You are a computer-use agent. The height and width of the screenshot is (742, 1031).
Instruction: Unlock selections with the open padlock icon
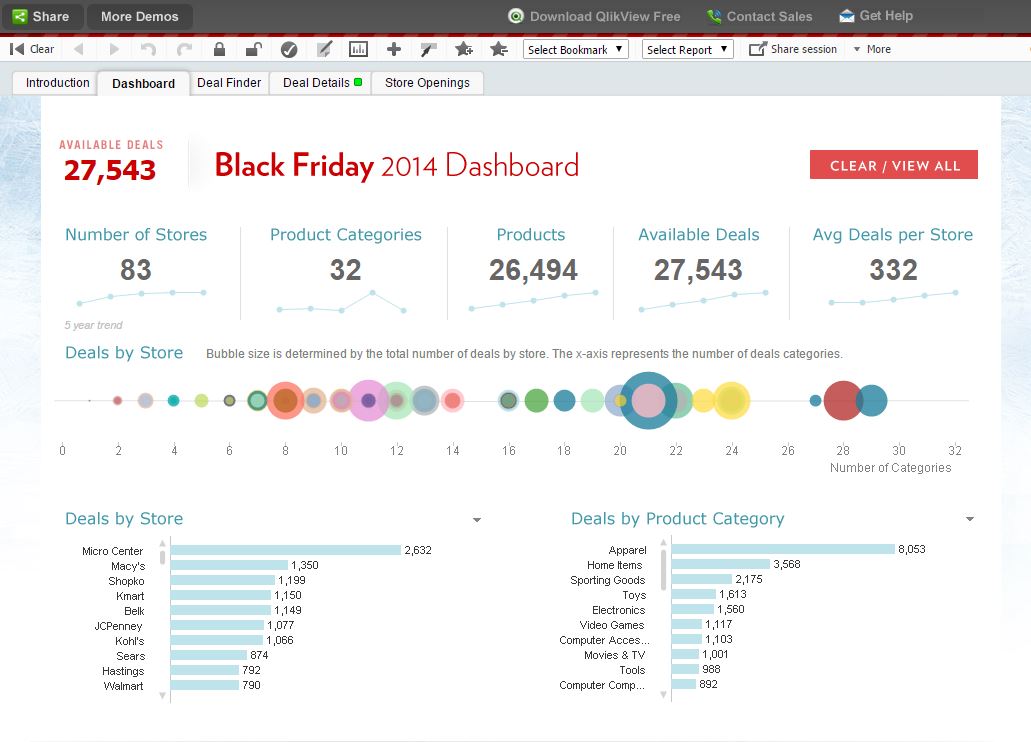tap(254, 49)
